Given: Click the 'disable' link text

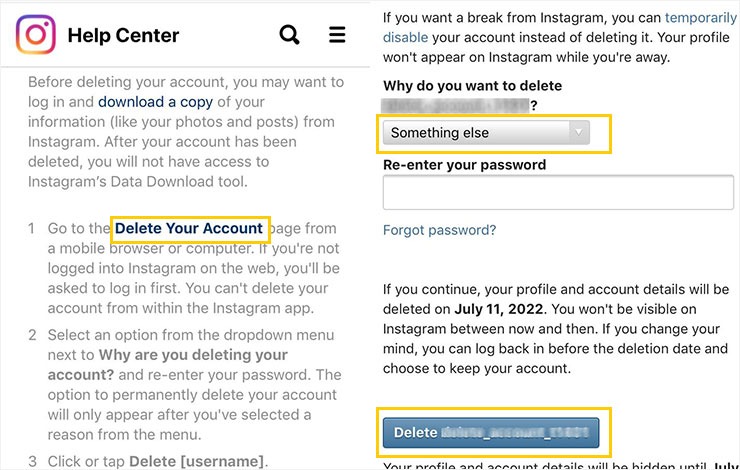Looking at the screenshot, I should click(x=405, y=37).
